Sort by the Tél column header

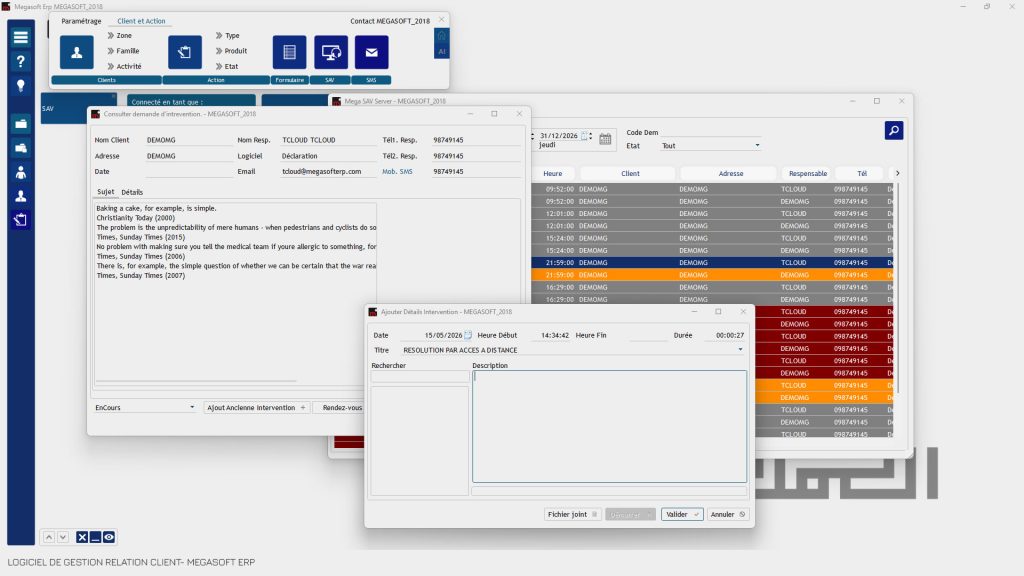pos(862,174)
